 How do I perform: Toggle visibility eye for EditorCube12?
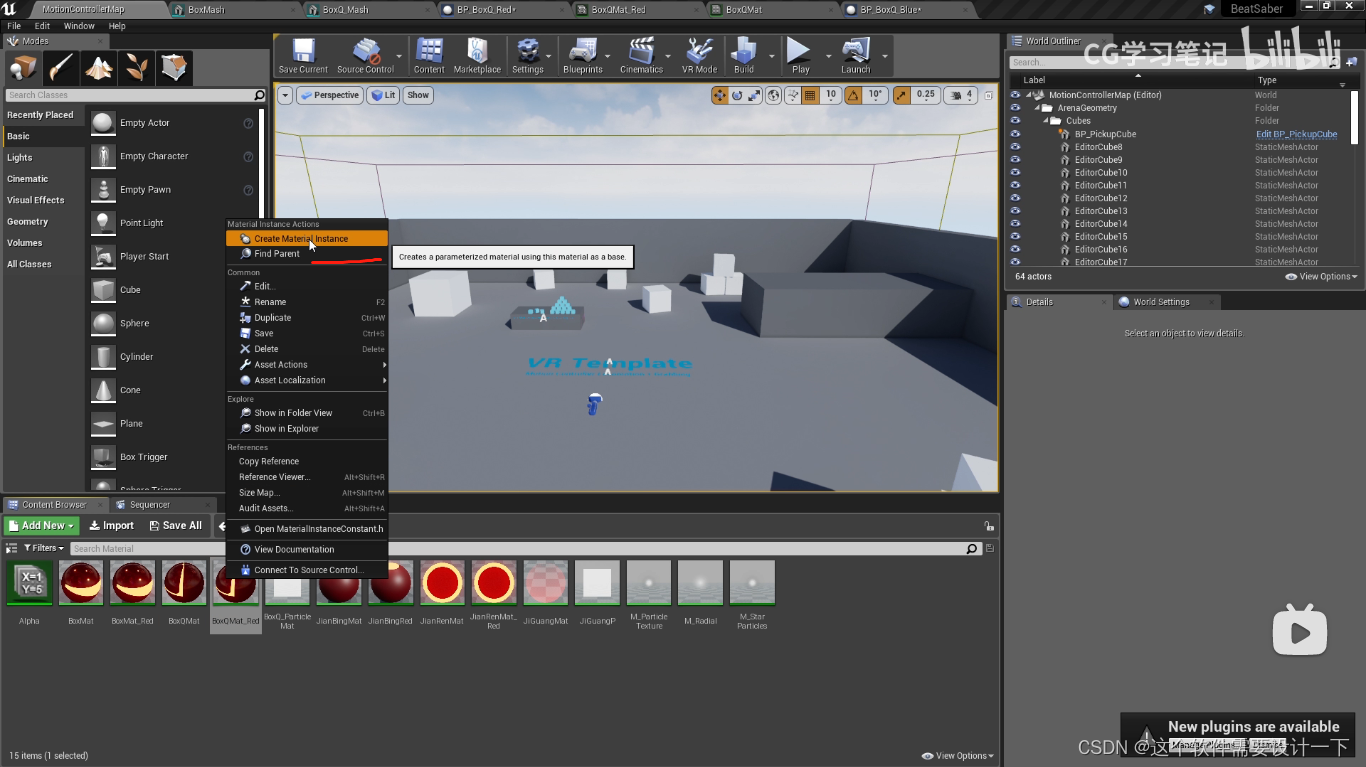[x=1015, y=198]
